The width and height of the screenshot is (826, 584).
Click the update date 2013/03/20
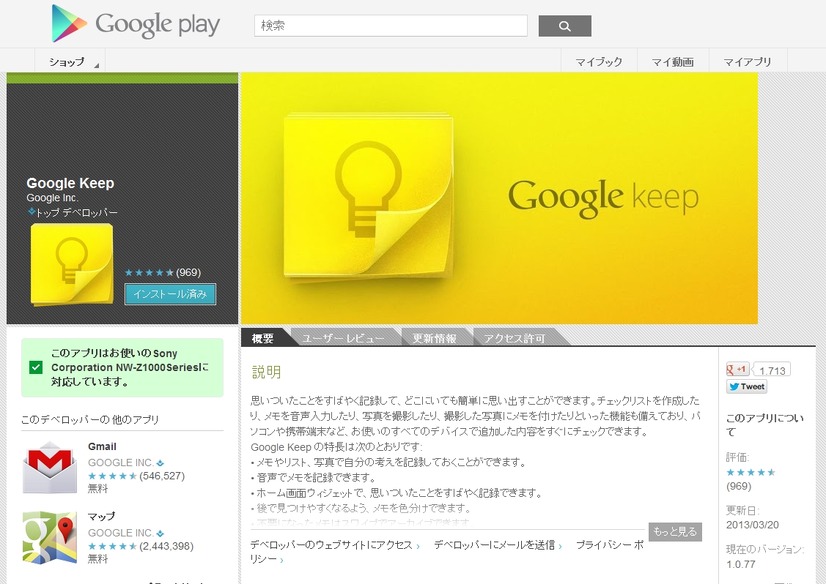click(752, 525)
